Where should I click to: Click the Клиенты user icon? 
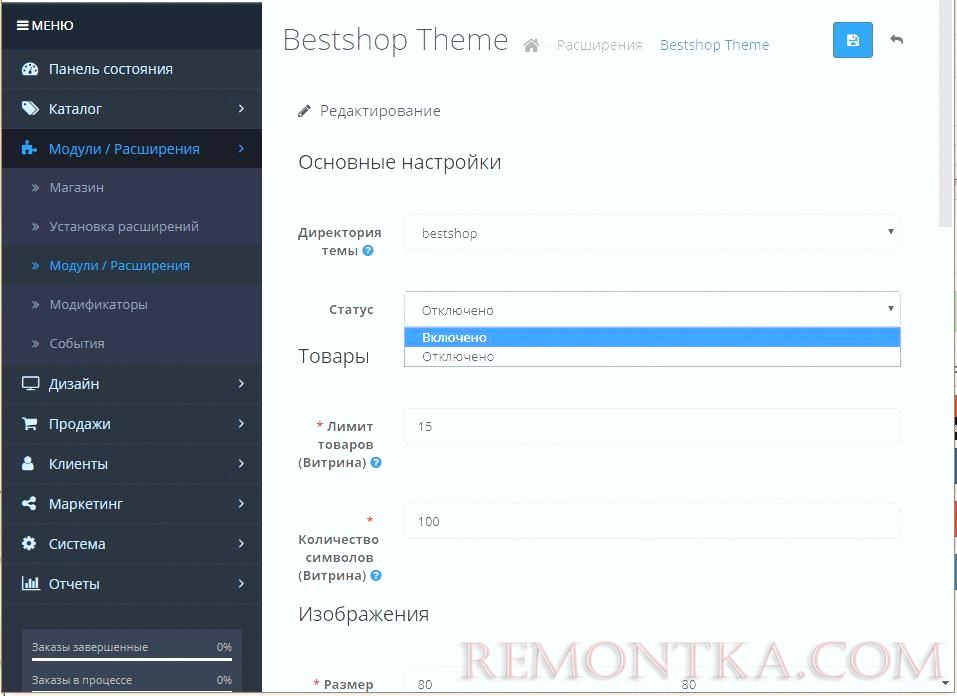coord(28,463)
